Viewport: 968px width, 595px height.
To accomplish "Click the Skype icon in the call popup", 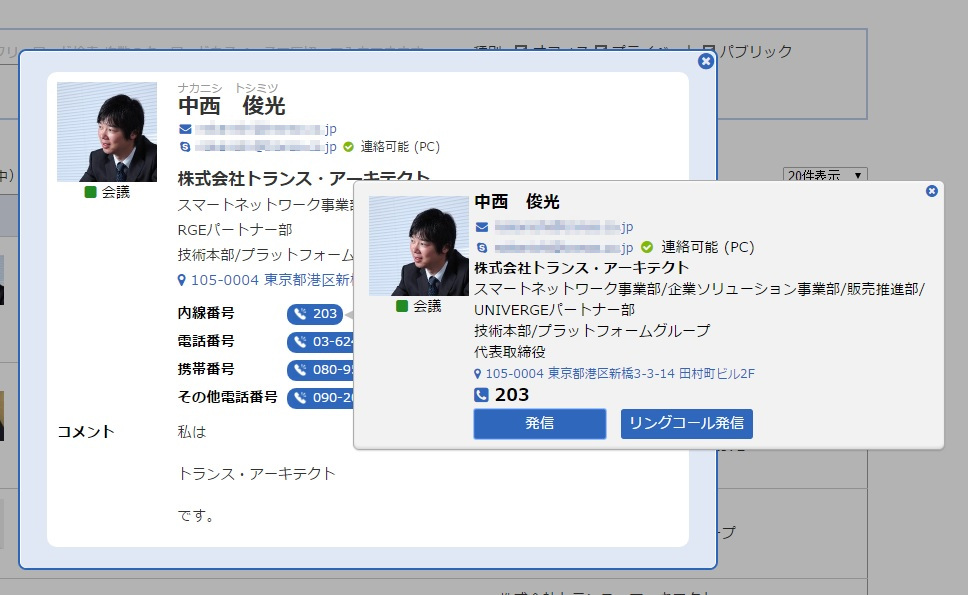I will 482,248.
